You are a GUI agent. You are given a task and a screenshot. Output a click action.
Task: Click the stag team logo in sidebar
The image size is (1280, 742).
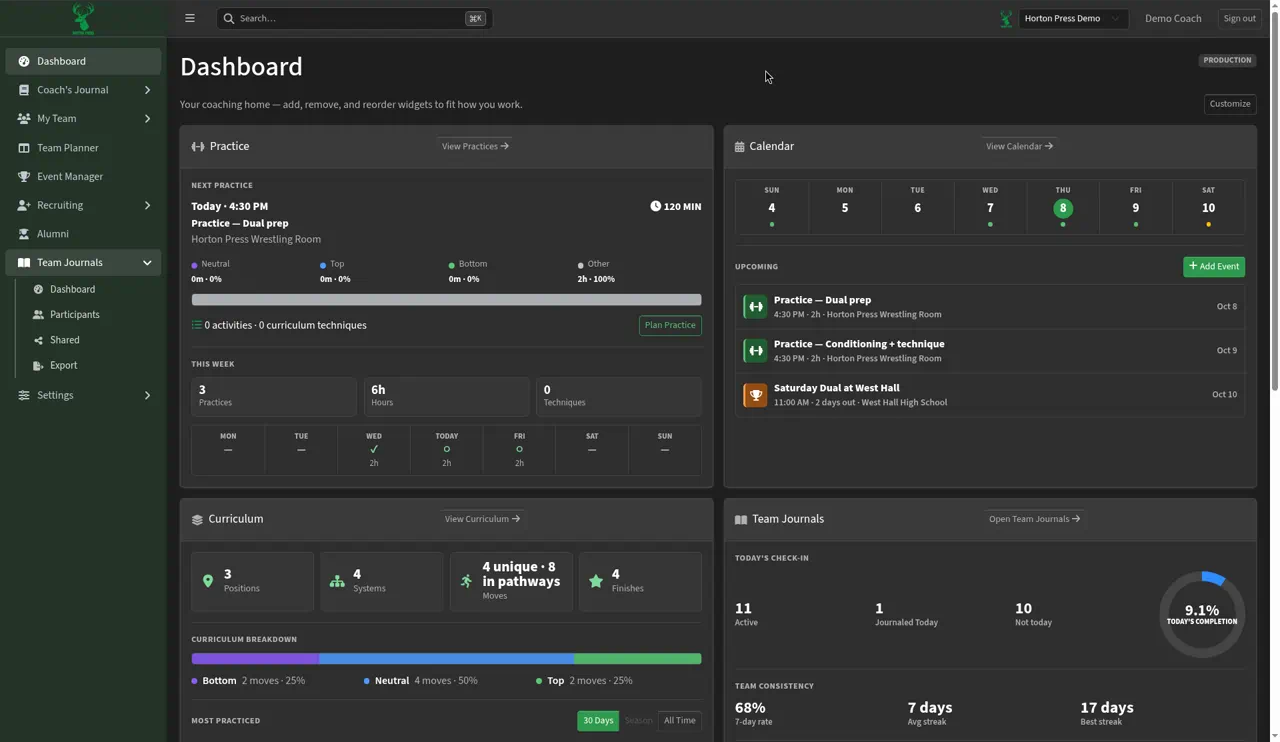[83, 19]
